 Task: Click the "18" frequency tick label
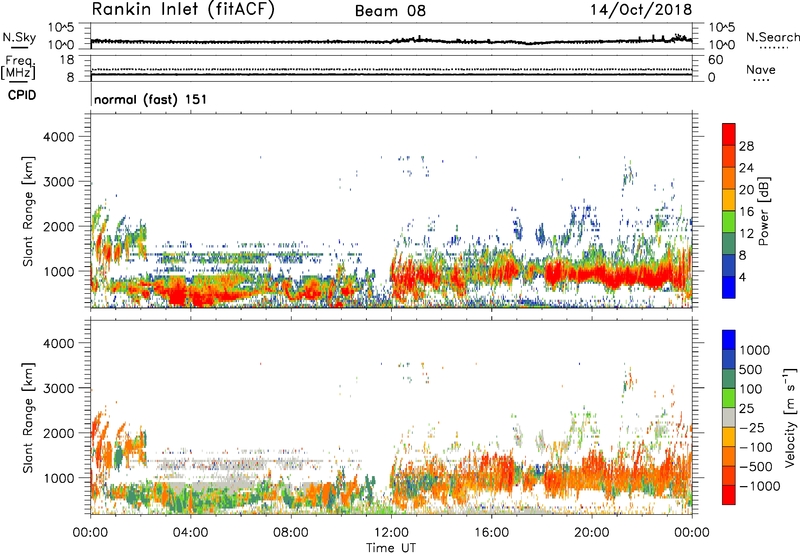pos(66,60)
